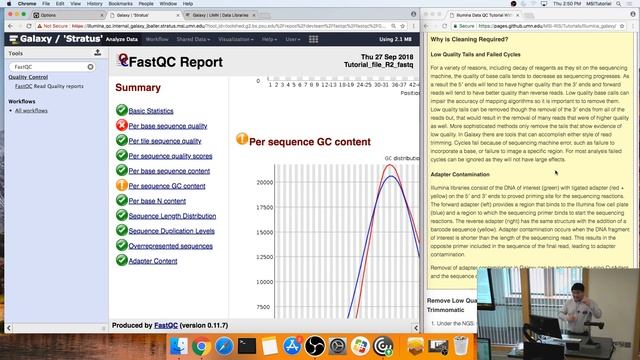Image resolution: width=640 pixels, height=360 pixels.
Task: Open Per base N content link
Action: coord(157,201)
